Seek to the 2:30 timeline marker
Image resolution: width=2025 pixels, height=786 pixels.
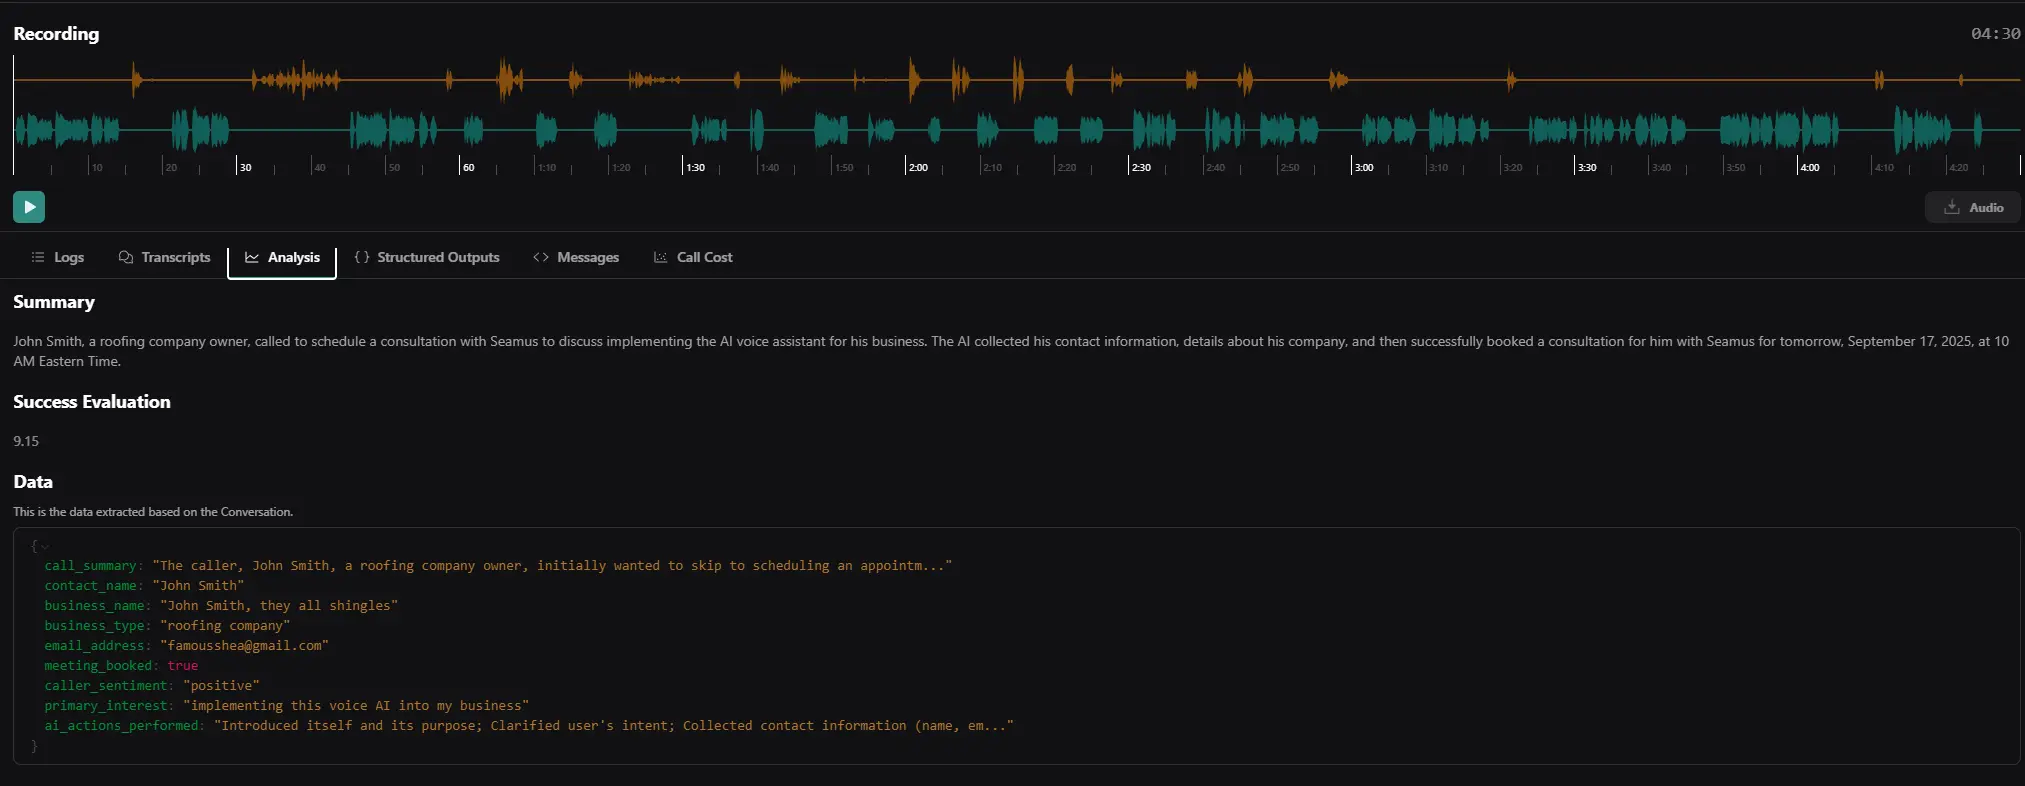point(1141,167)
